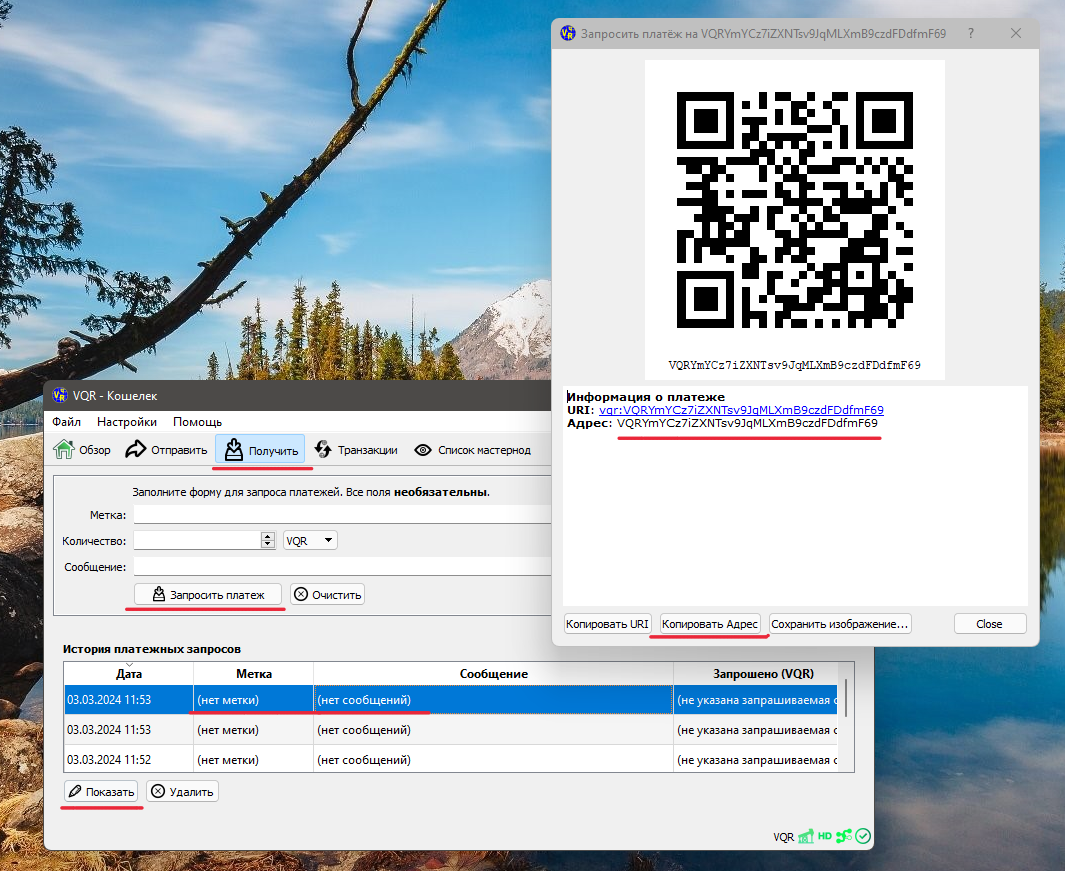The image size is (1065, 871).
Task: Switch to the Получить receive tab
Action: (x=260, y=450)
